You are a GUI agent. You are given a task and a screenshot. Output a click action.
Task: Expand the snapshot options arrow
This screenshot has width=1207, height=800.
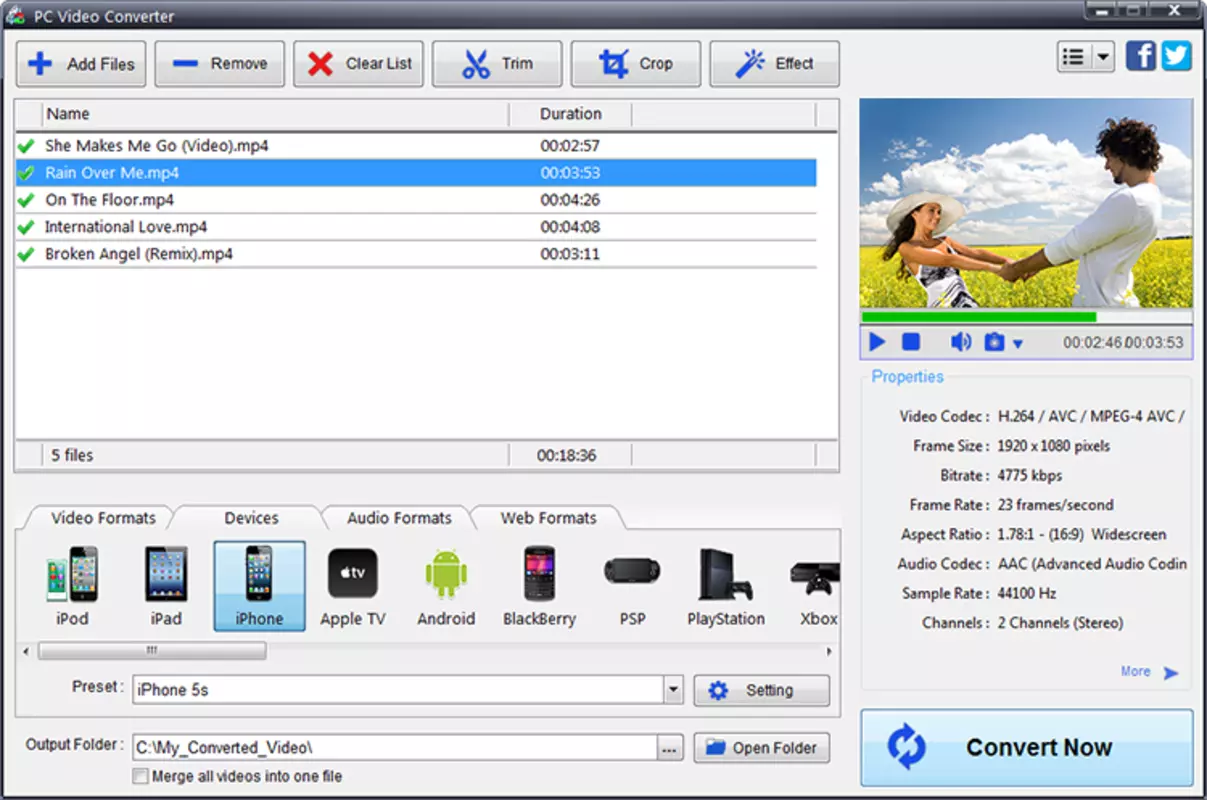pyautogui.click(x=1018, y=344)
